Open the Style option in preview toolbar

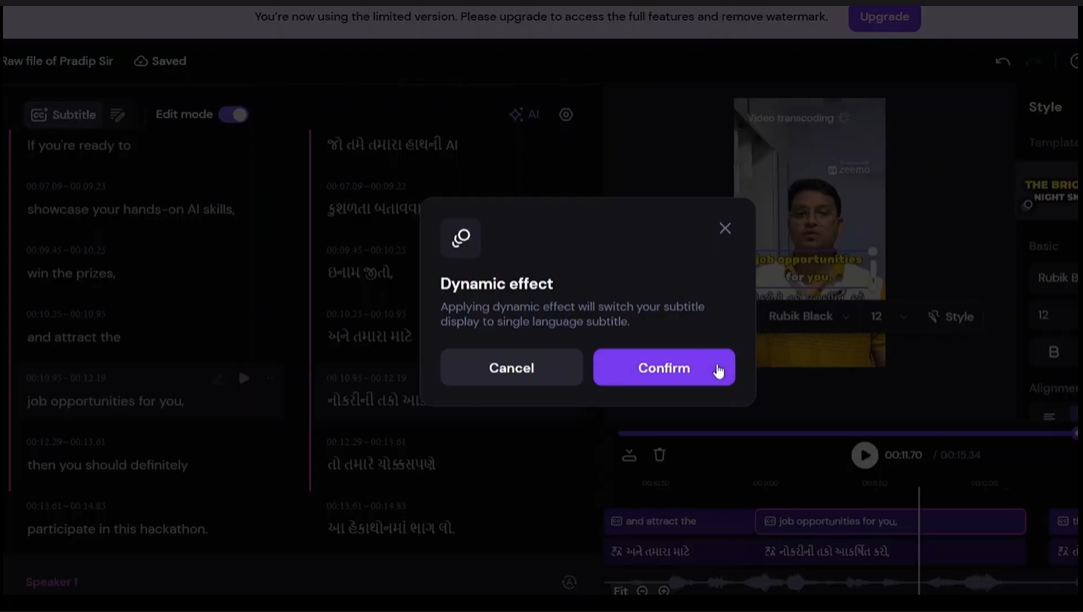[x=951, y=316]
